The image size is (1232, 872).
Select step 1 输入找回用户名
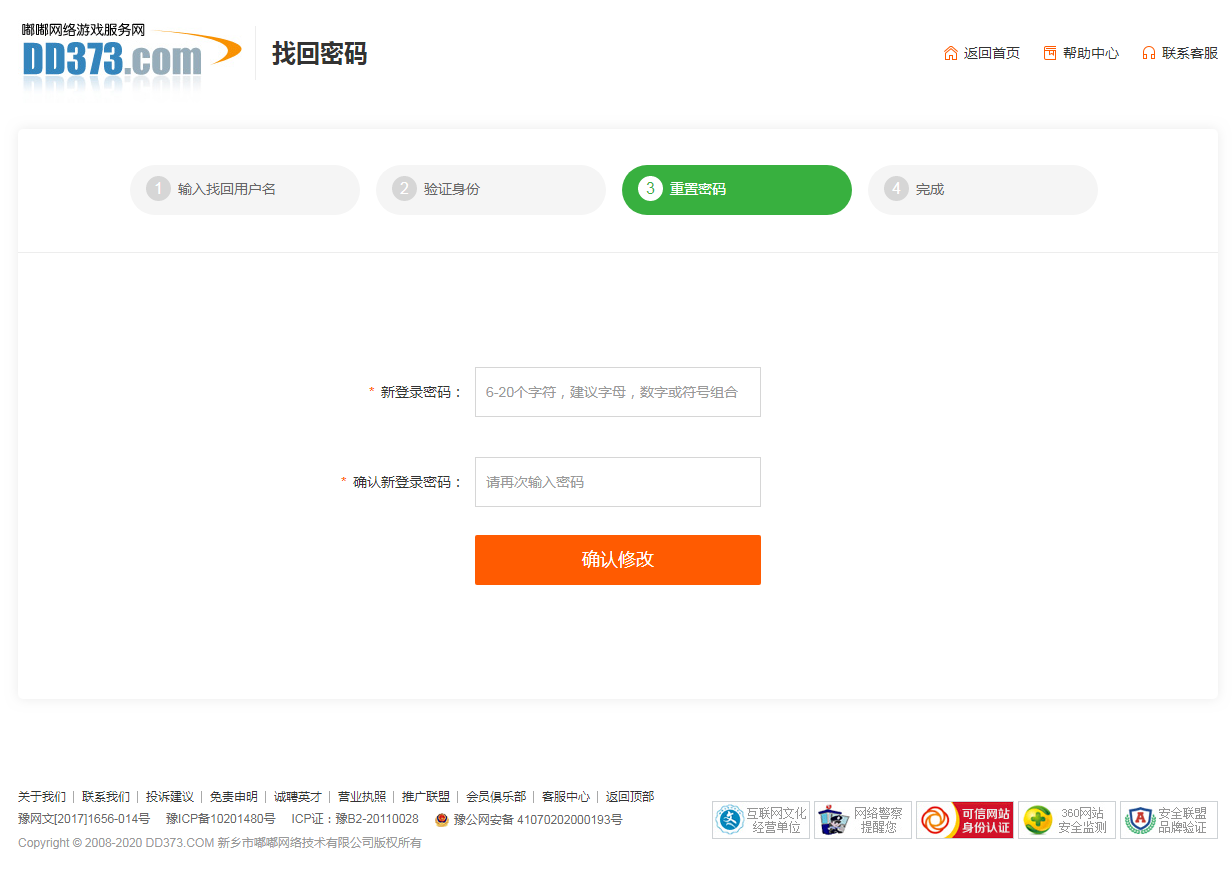tap(245, 190)
